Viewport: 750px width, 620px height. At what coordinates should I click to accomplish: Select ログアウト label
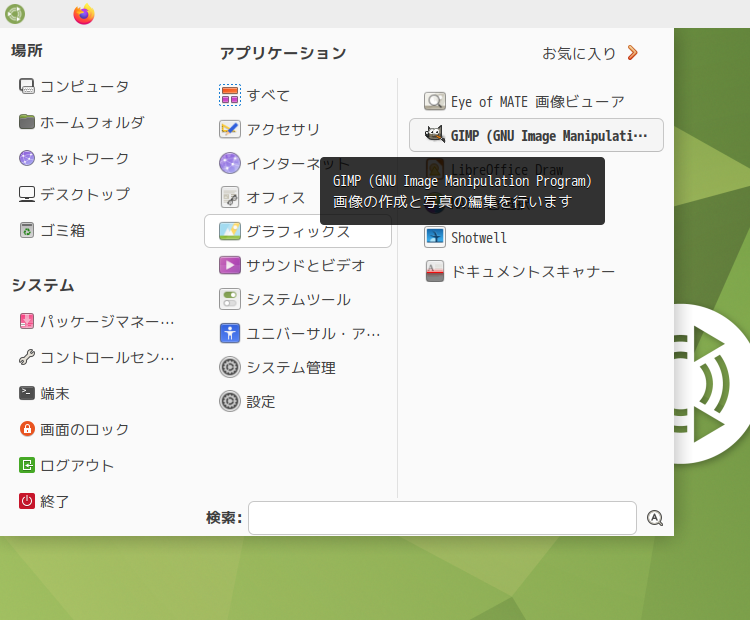tap(77, 465)
